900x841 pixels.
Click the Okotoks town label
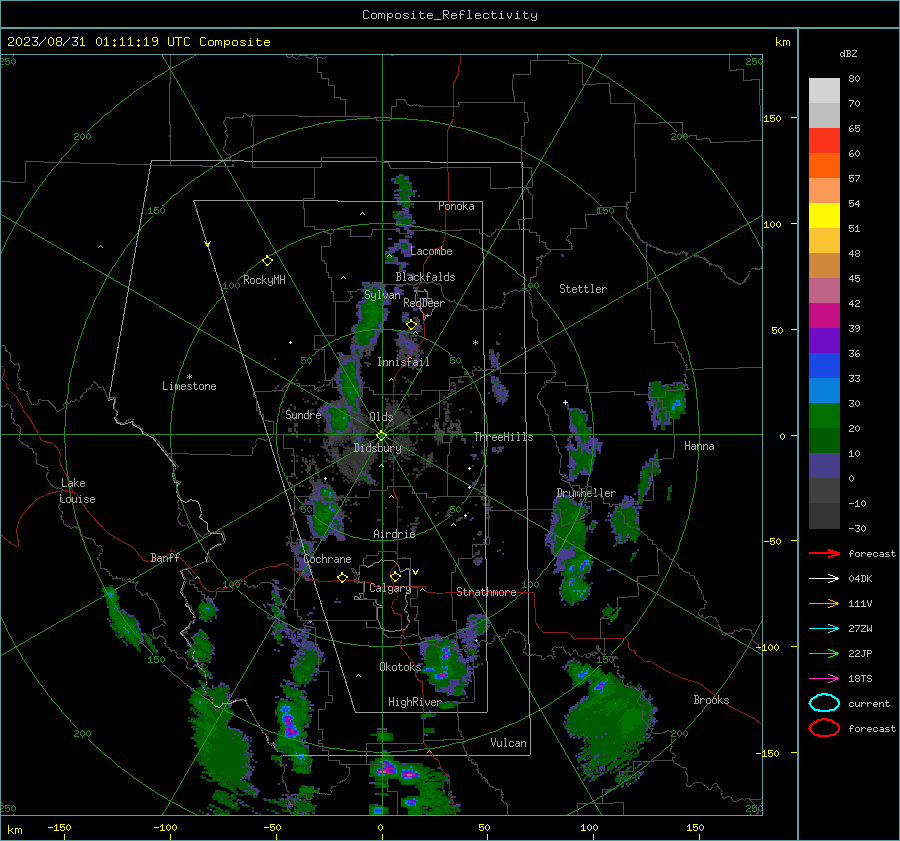coord(400,667)
